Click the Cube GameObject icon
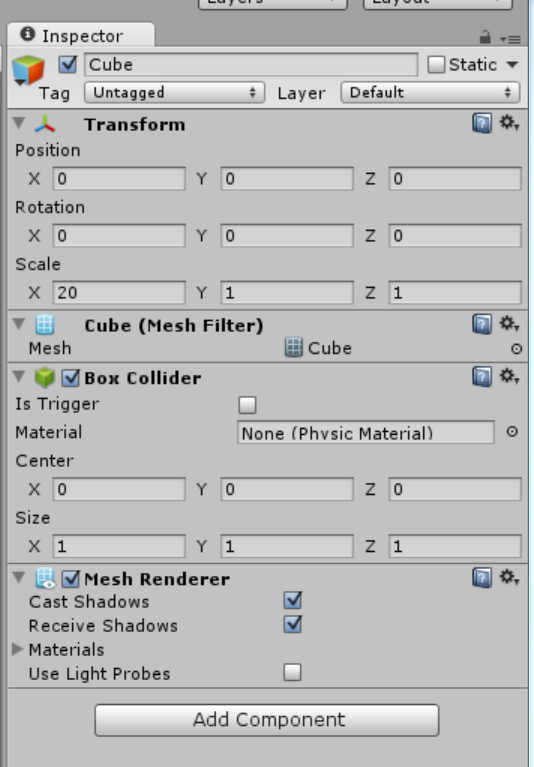534x767 pixels. coord(28,70)
